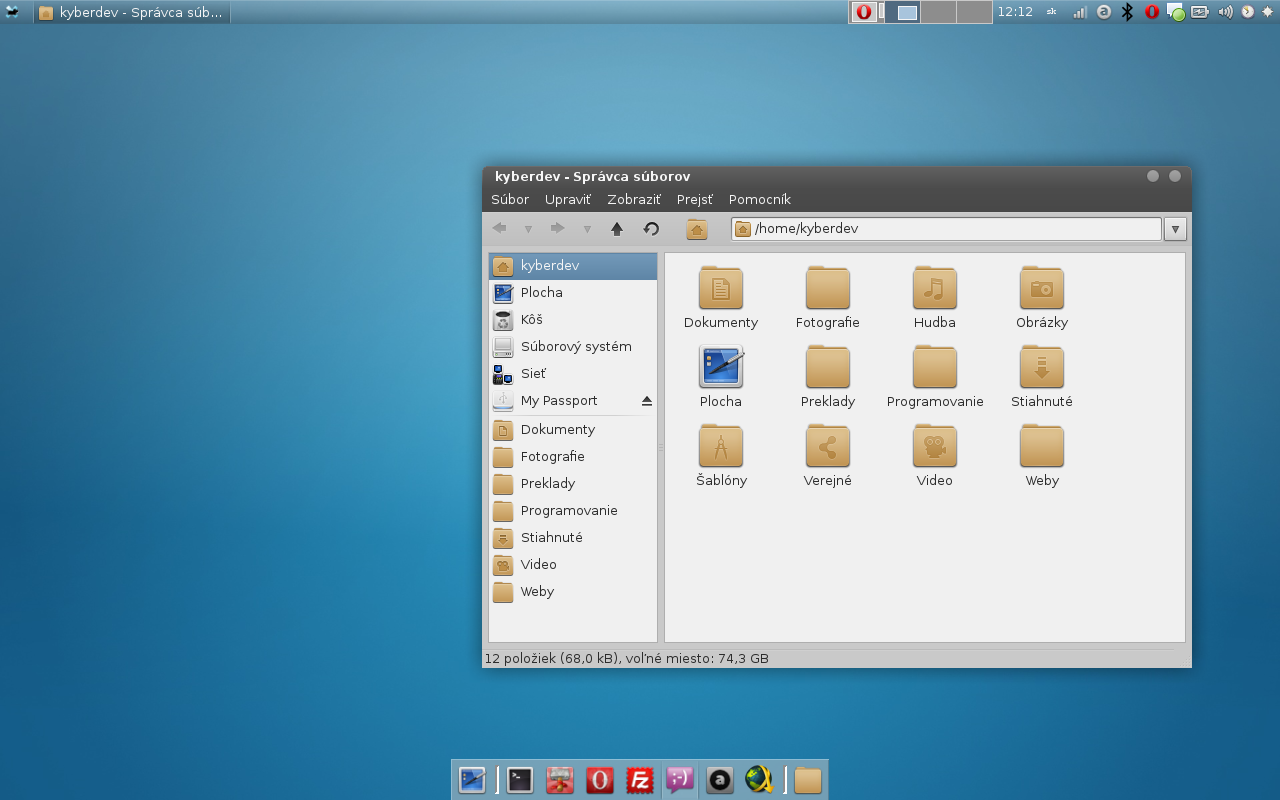Open the Weby folder in main pane
This screenshot has height=800, width=1280.
(x=1042, y=456)
